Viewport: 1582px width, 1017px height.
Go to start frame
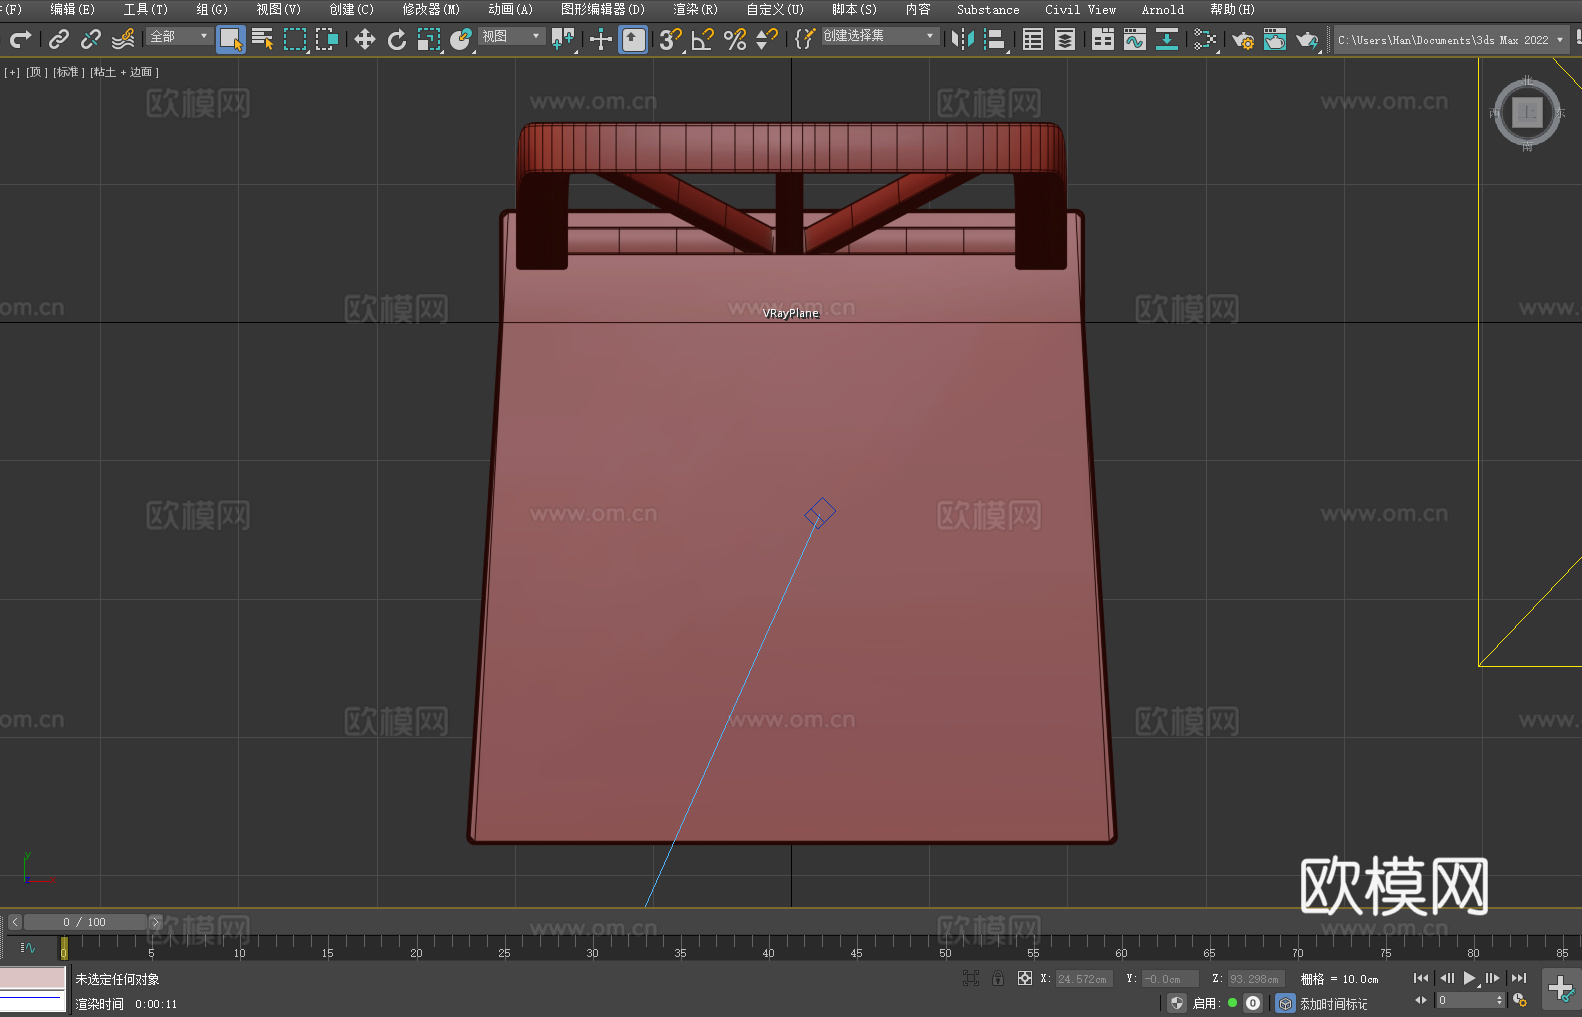[x=1420, y=978]
